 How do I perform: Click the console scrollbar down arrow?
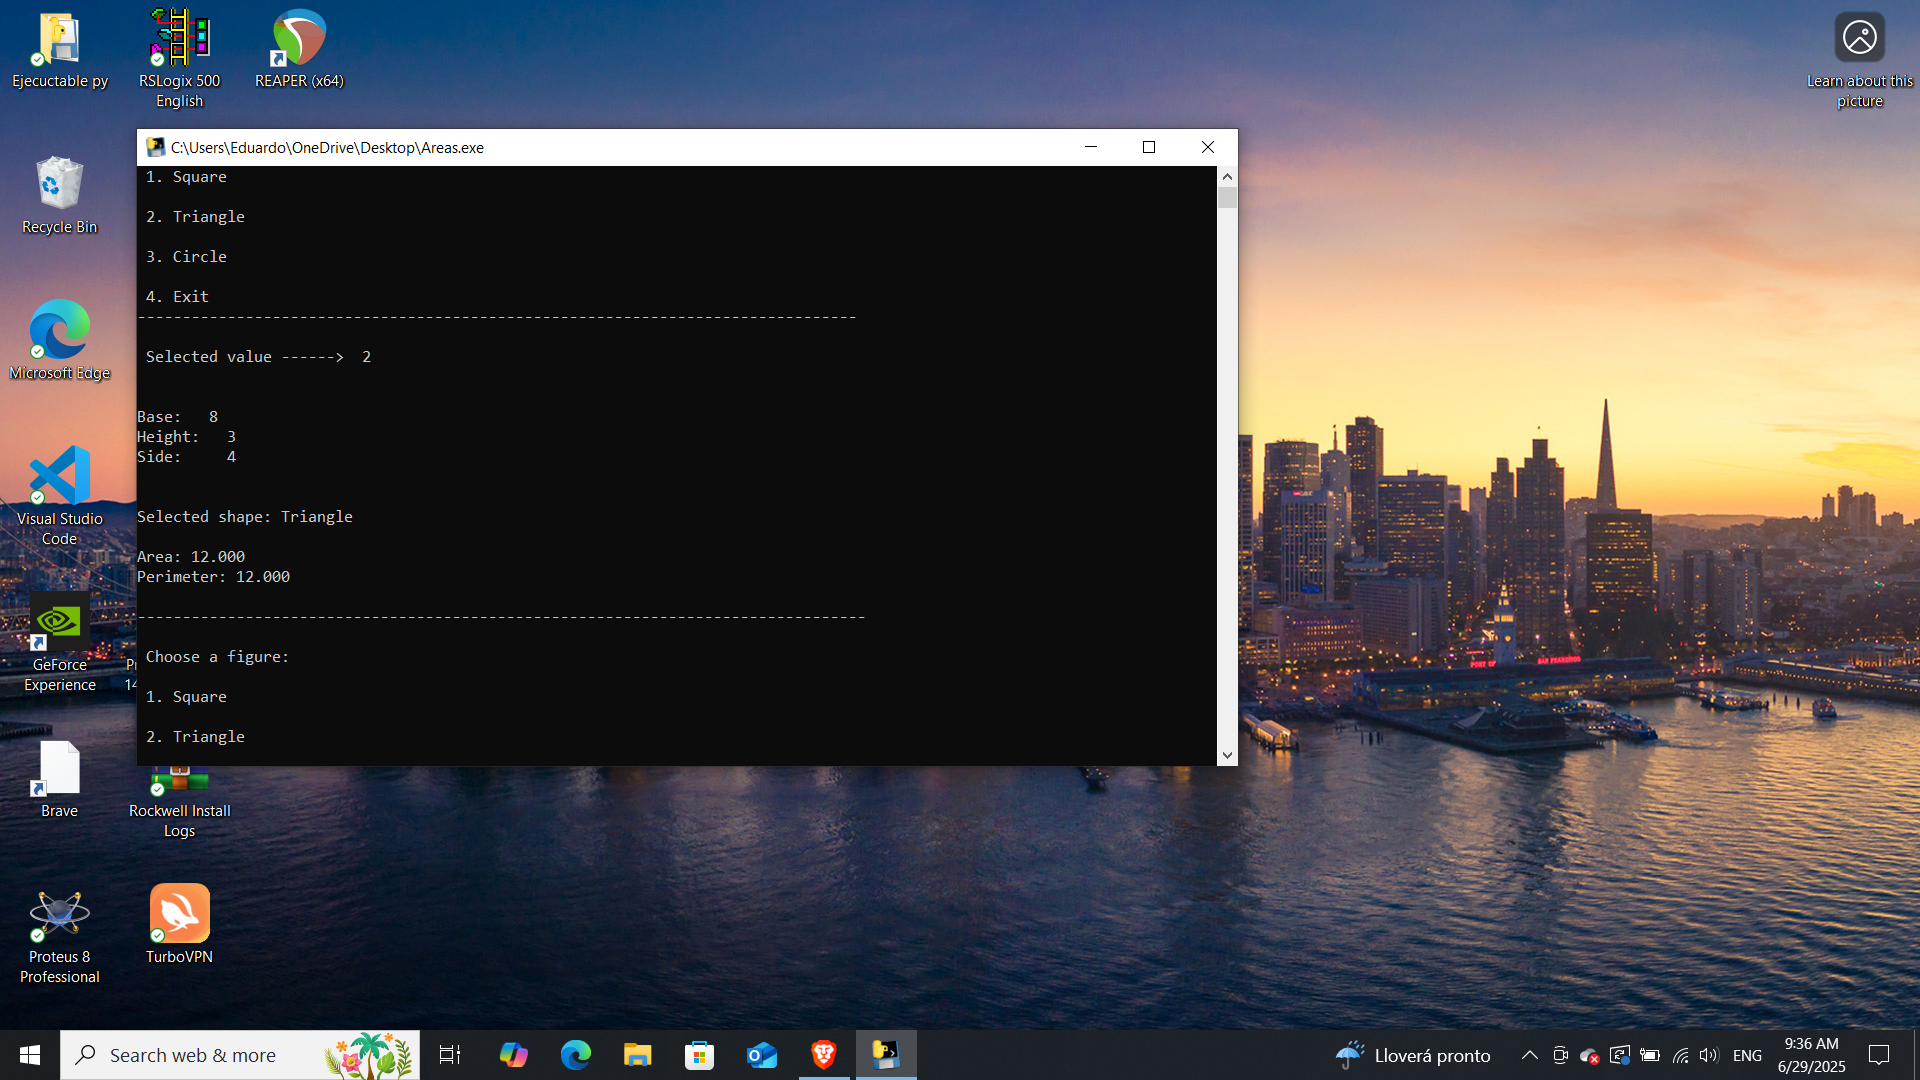(x=1227, y=756)
